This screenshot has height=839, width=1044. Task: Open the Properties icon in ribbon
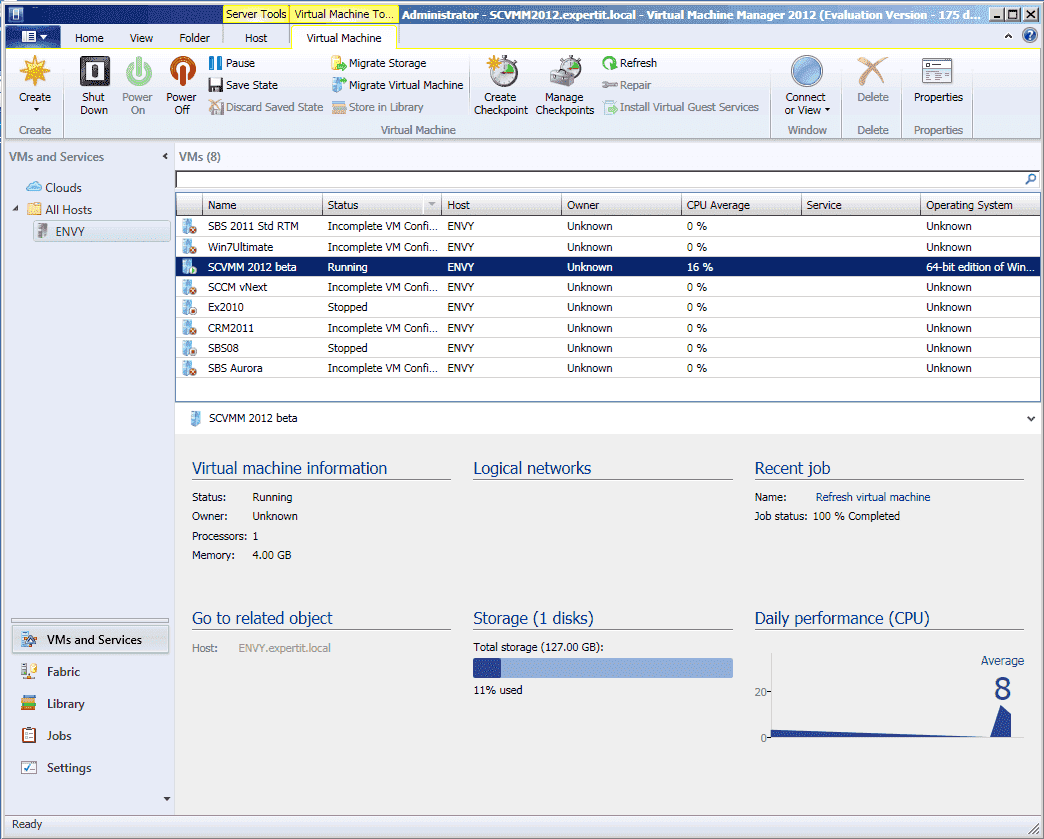click(937, 71)
